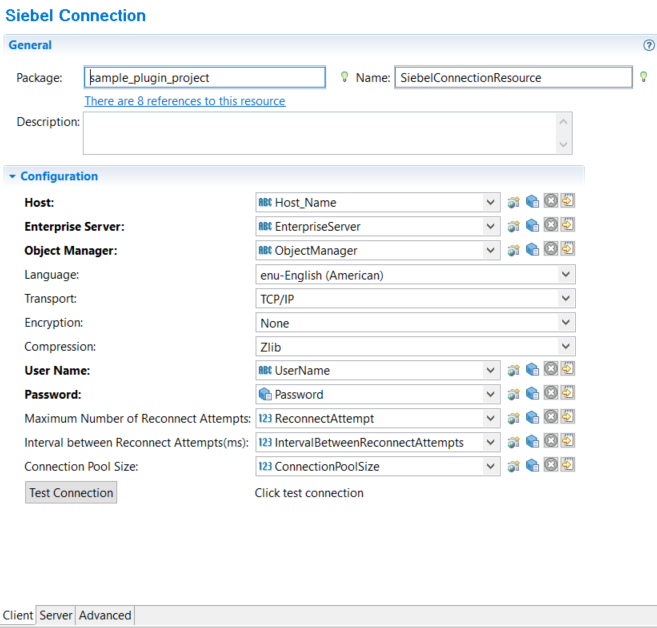Click gray X icon beside IntervalBetweenReconnectAttempts
Viewport: 657px width, 628px height.
pyautogui.click(x=551, y=441)
